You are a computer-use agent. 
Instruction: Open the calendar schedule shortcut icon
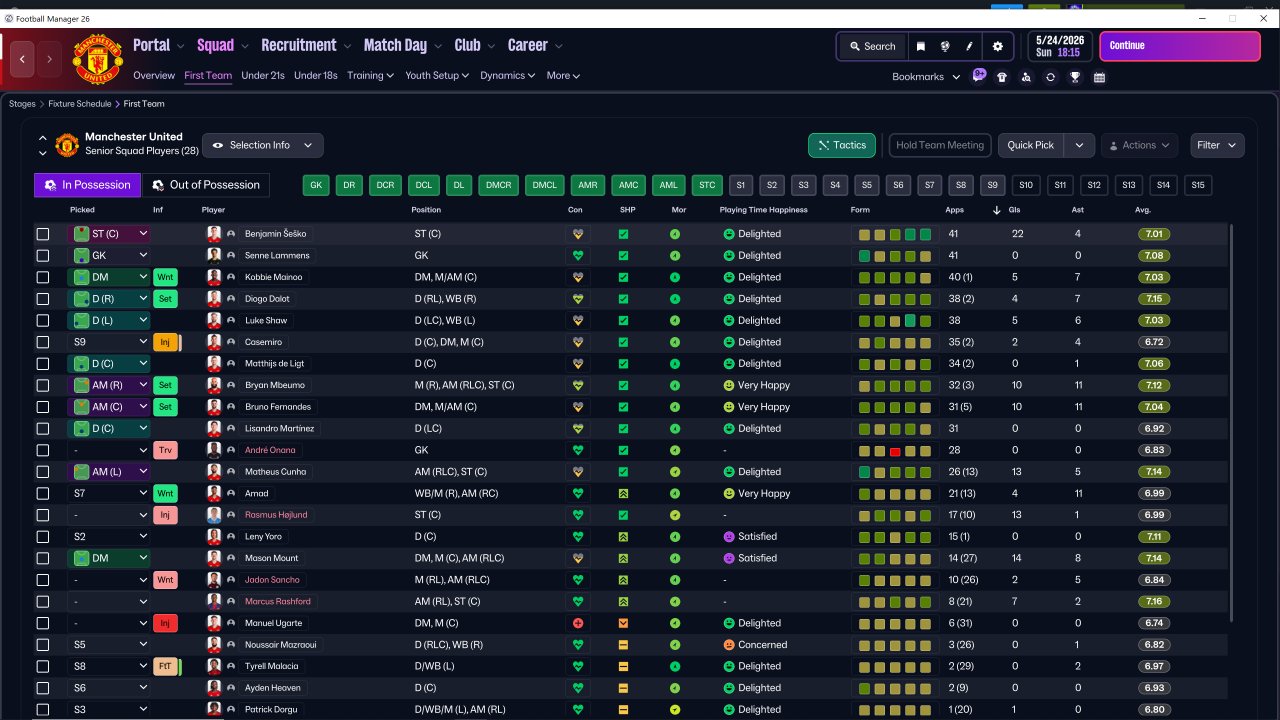pyautogui.click(x=1100, y=77)
